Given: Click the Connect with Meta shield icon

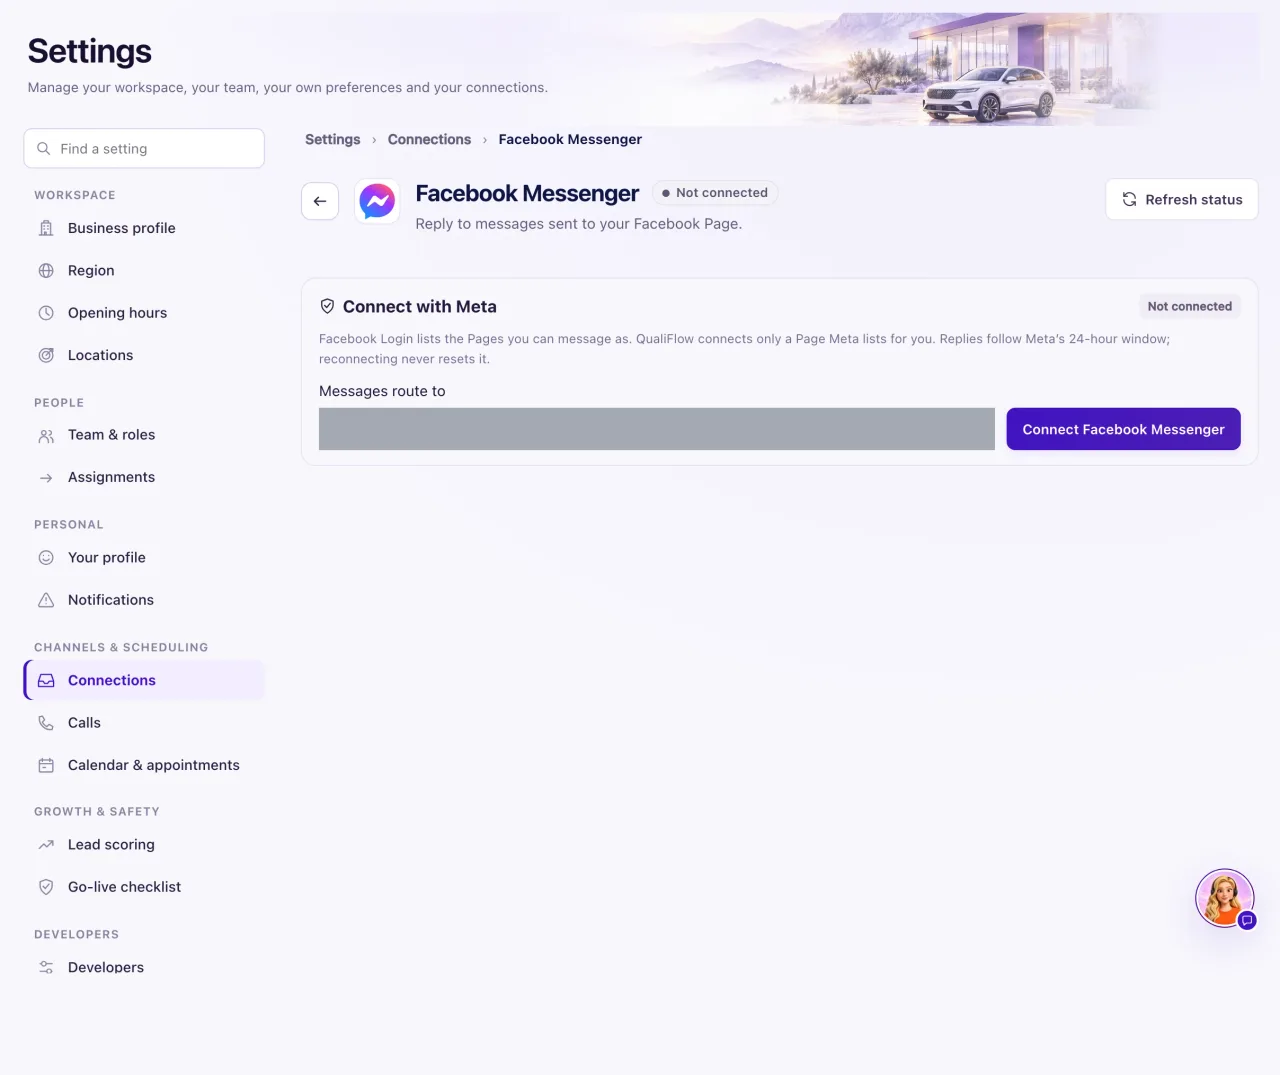Looking at the screenshot, I should [x=327, y=307].
